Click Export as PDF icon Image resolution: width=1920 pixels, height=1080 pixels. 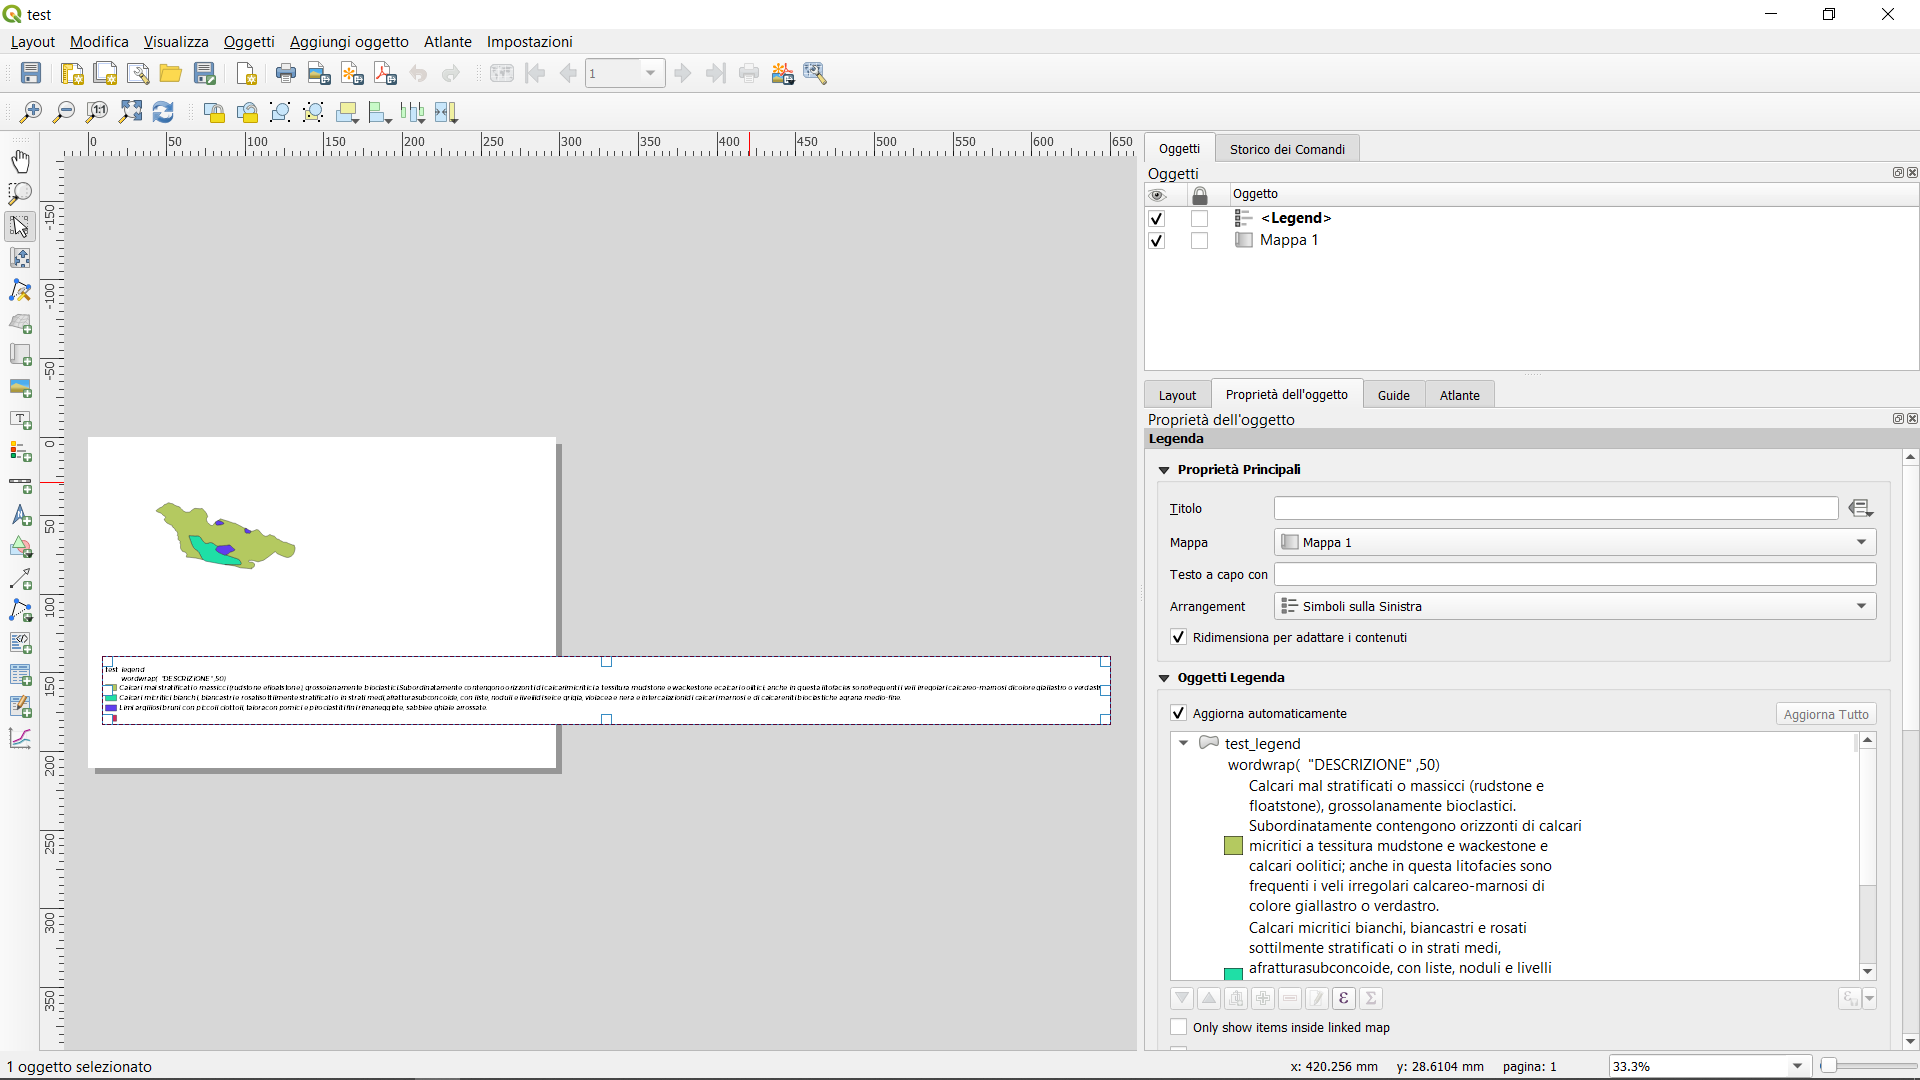coord(385,73)
